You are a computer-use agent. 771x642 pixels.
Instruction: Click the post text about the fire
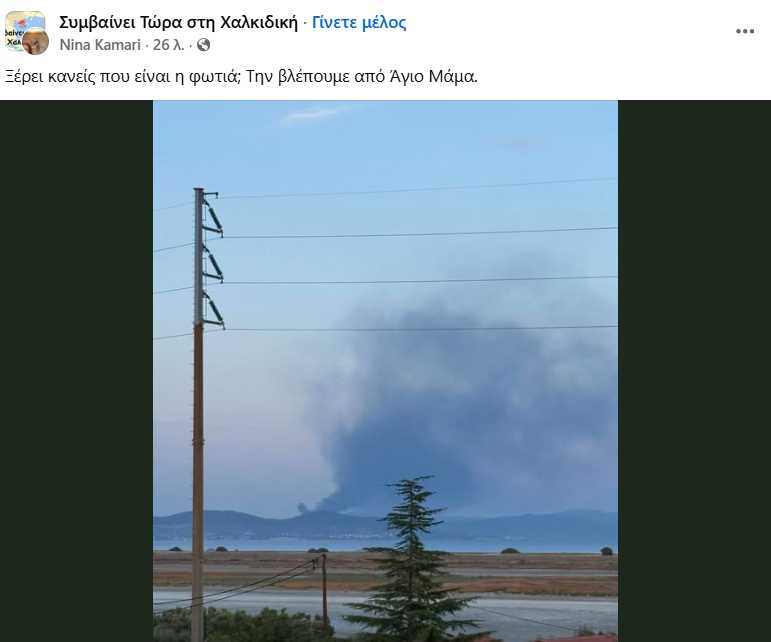pyautogui.click(x=241, y=77)
